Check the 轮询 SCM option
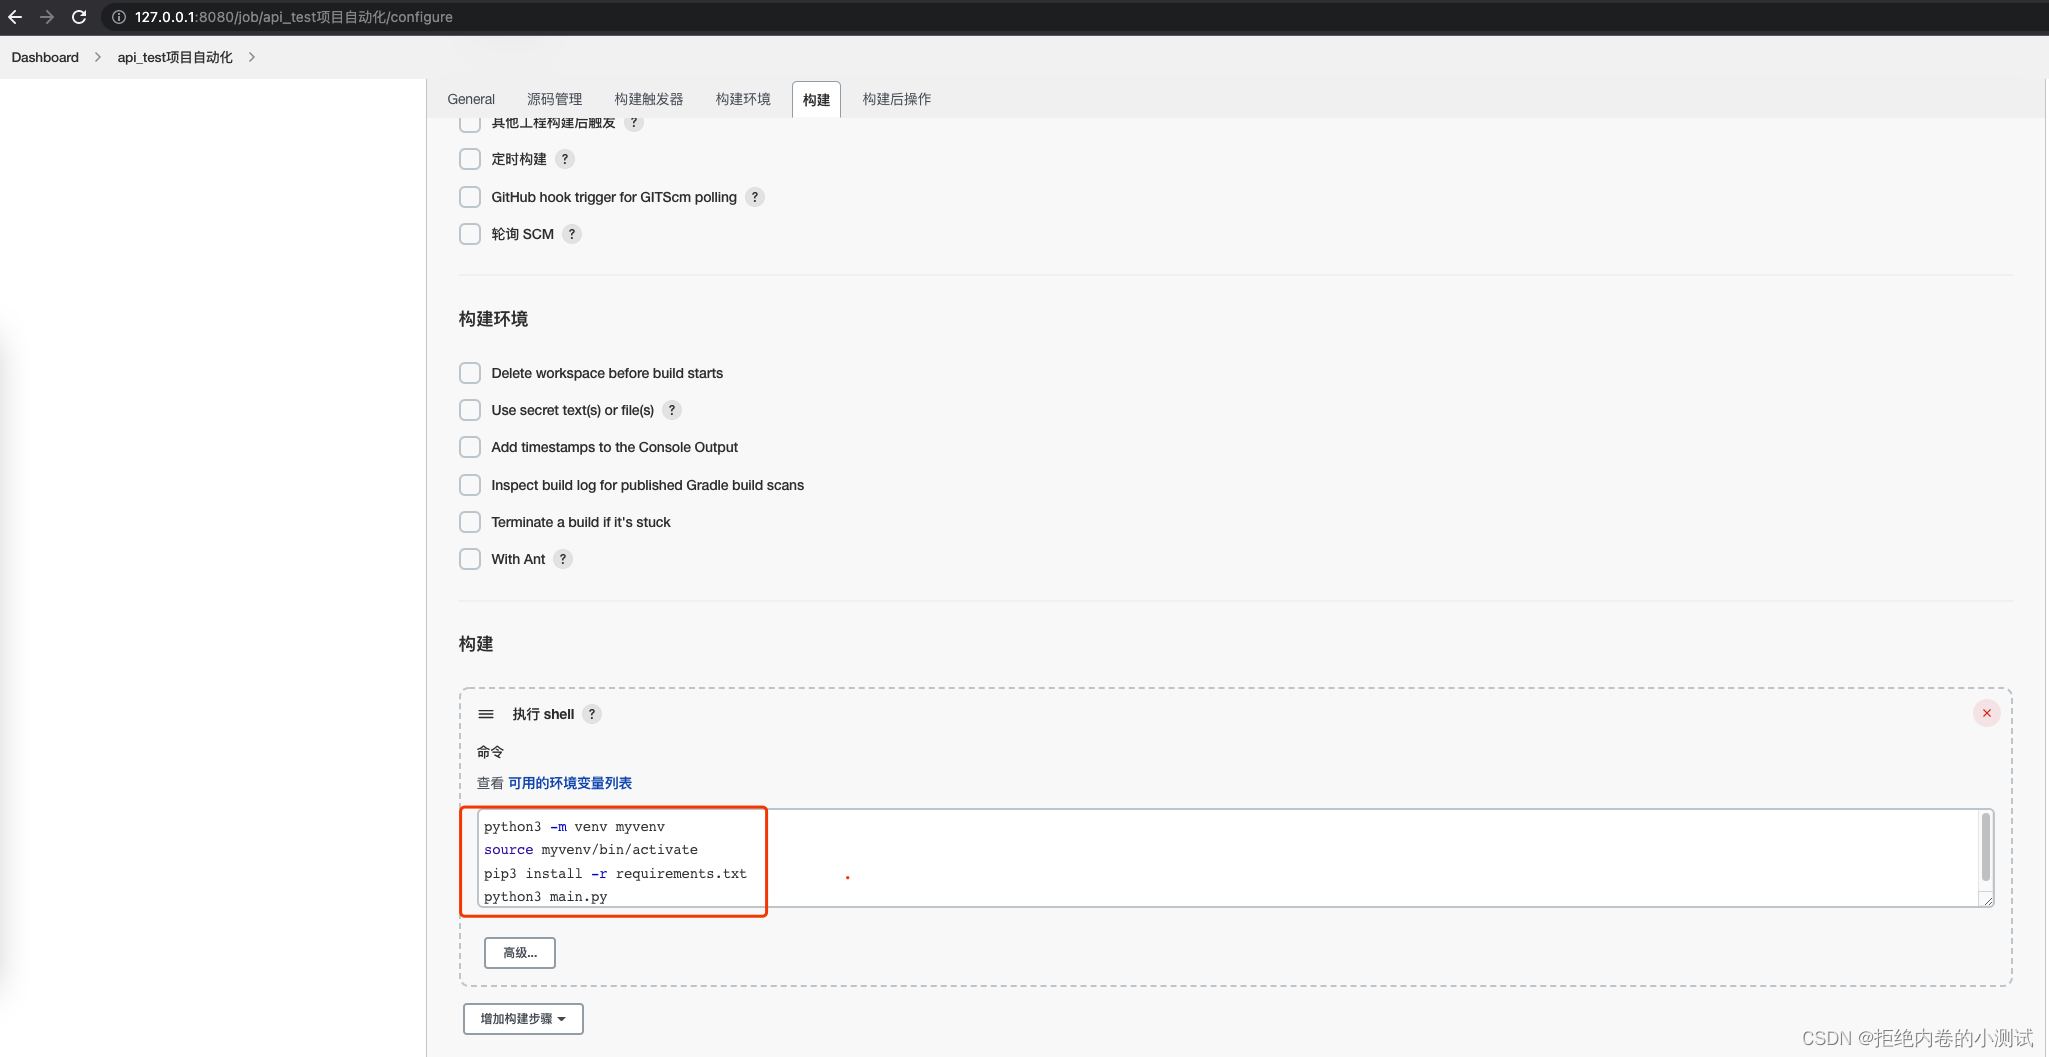 tap(470, 234)
